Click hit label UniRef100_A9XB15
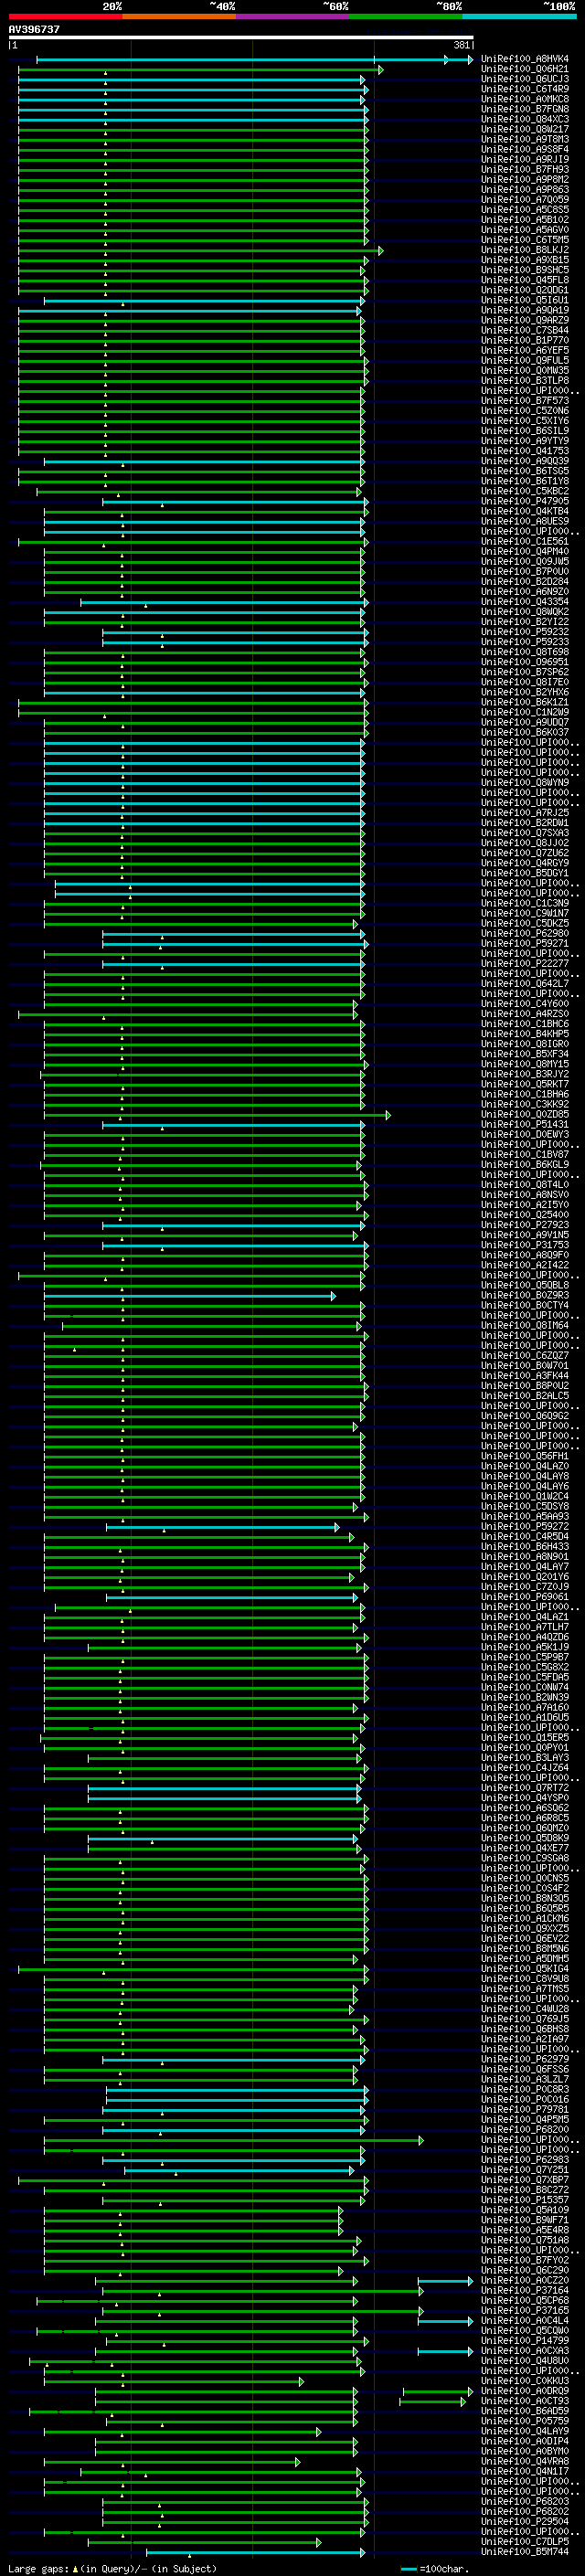The image size is (585, 2576). coord(525,260)
